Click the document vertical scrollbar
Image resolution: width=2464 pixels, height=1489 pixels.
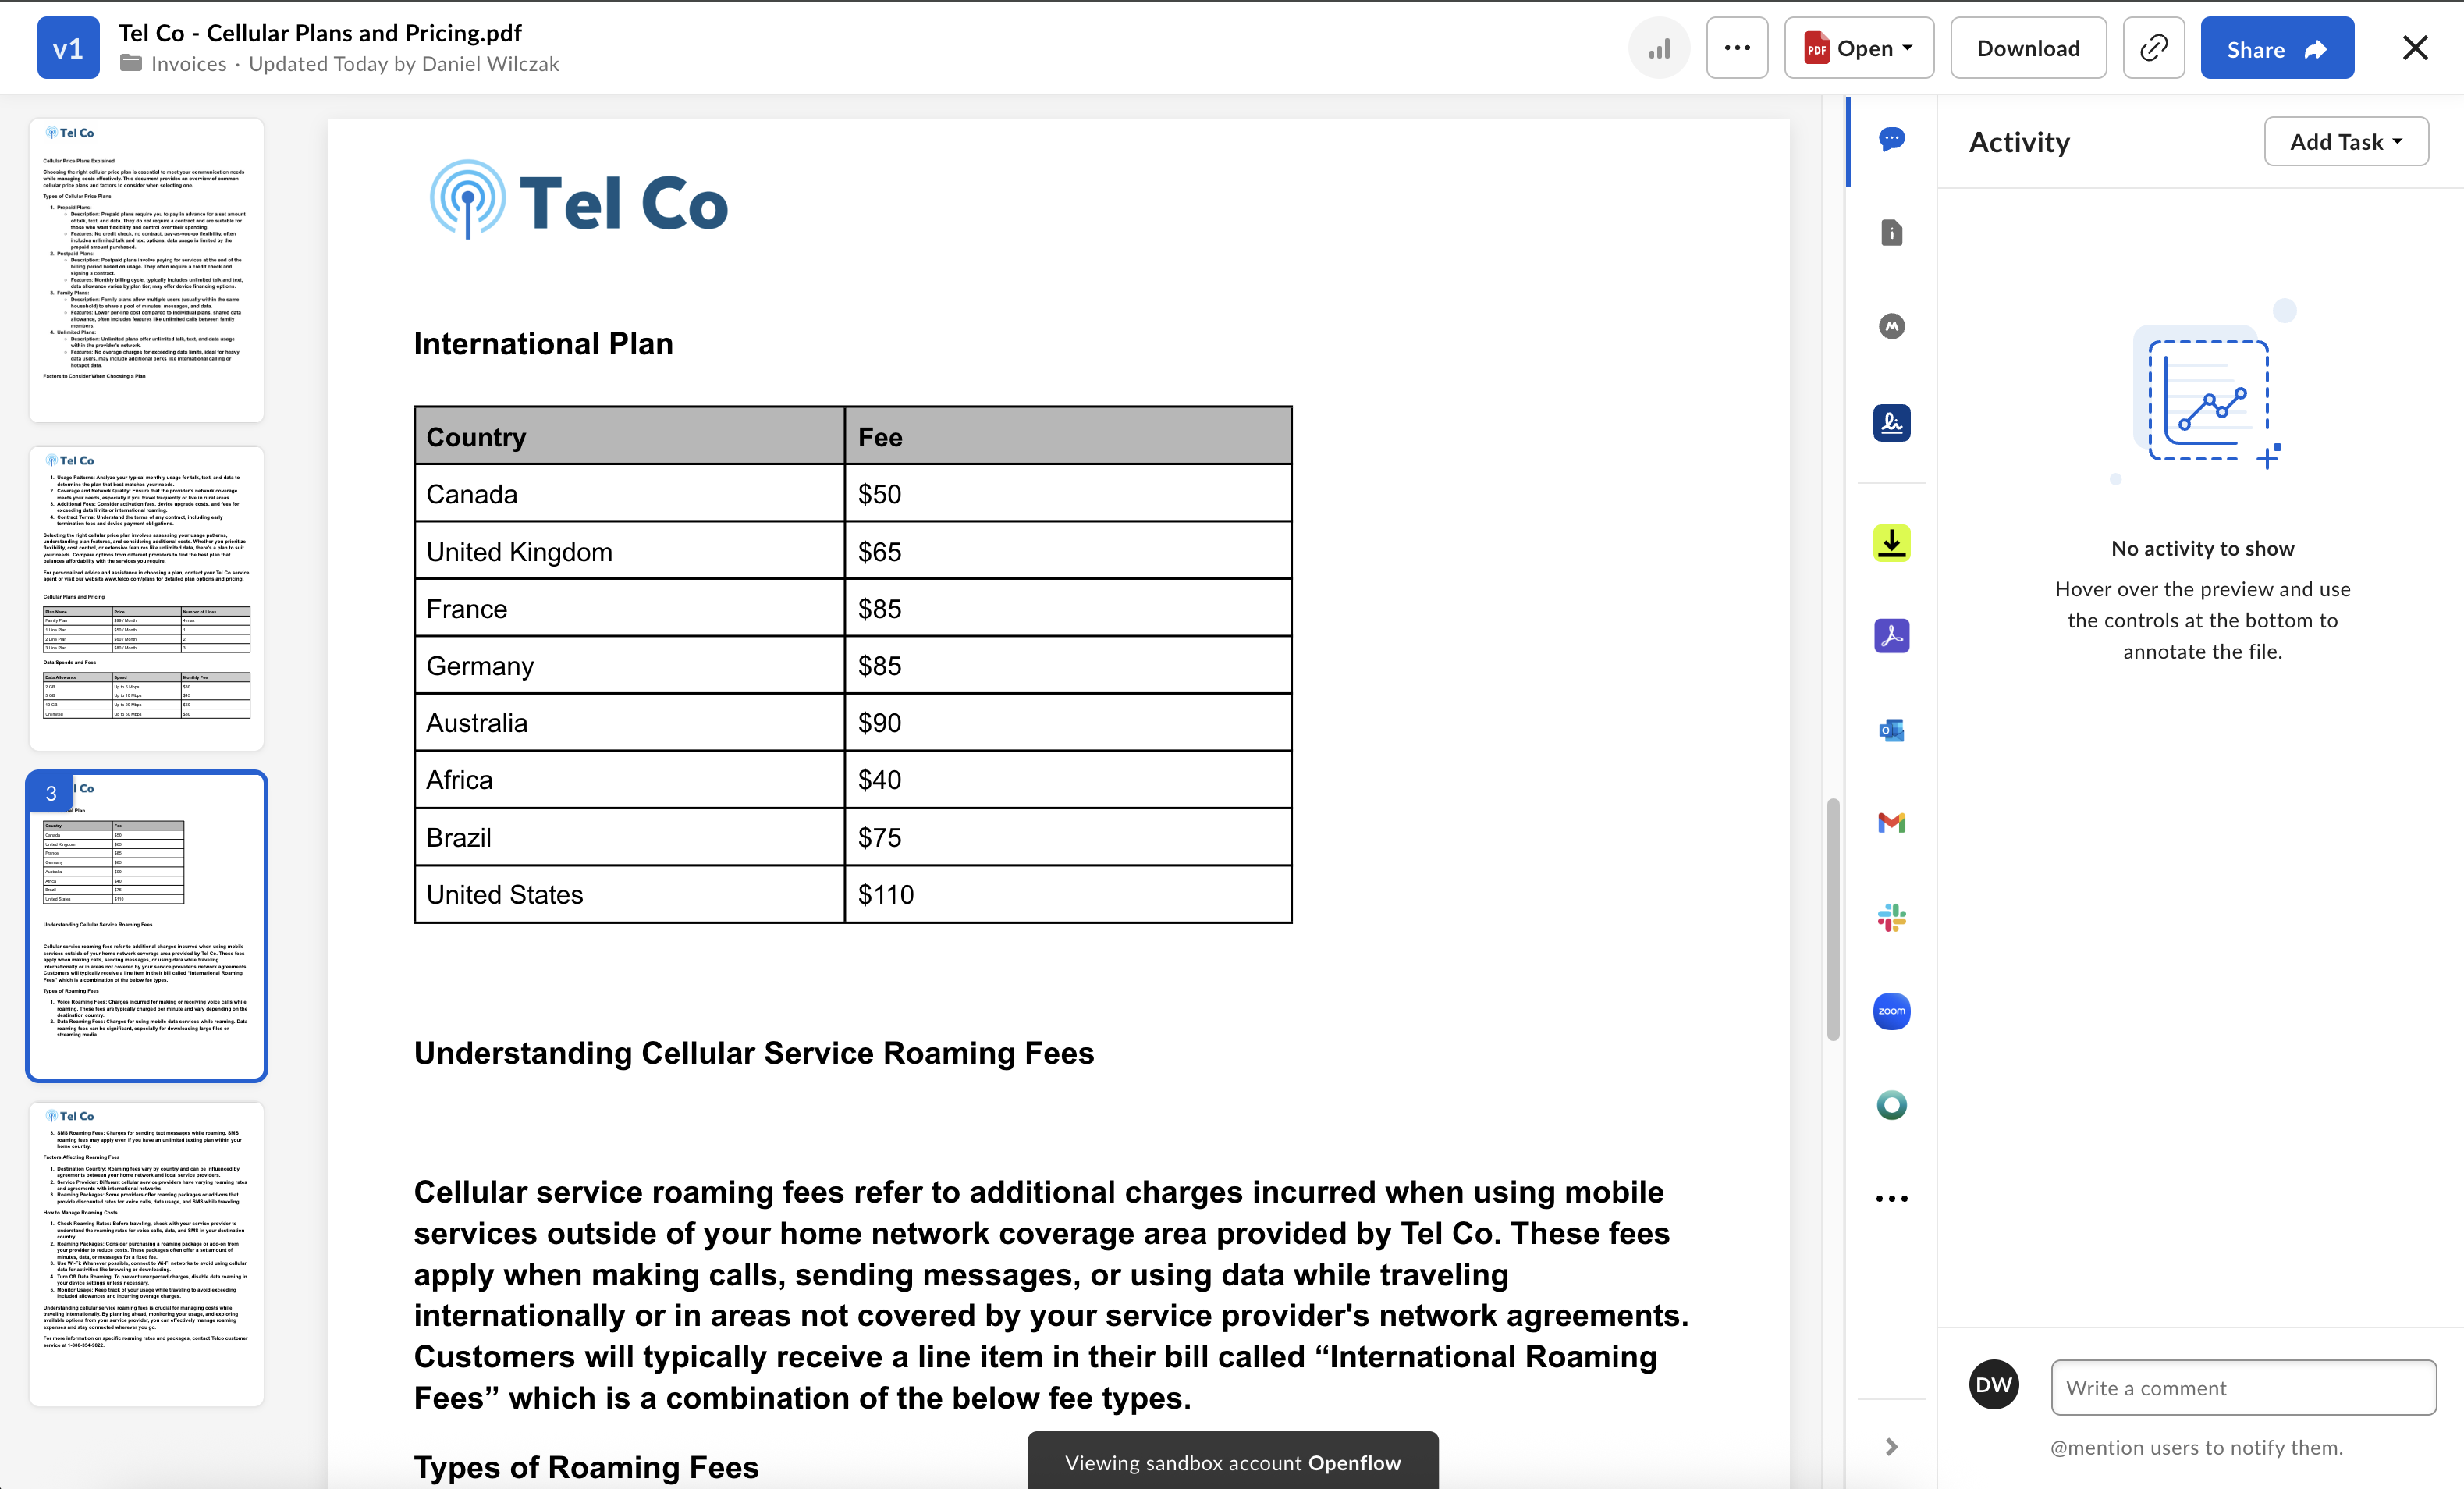coord(1833,920)
